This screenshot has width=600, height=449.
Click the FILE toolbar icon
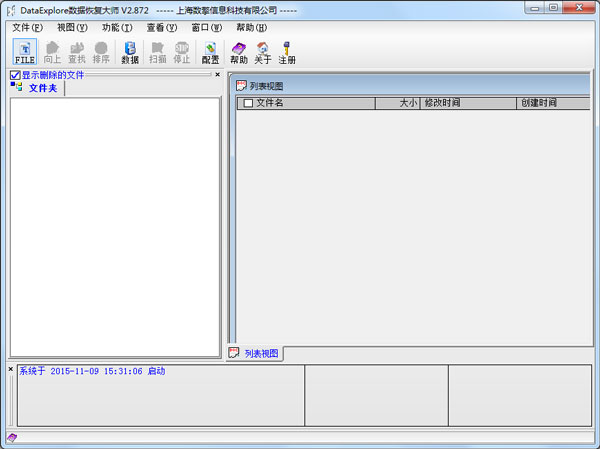pos(25,52)
